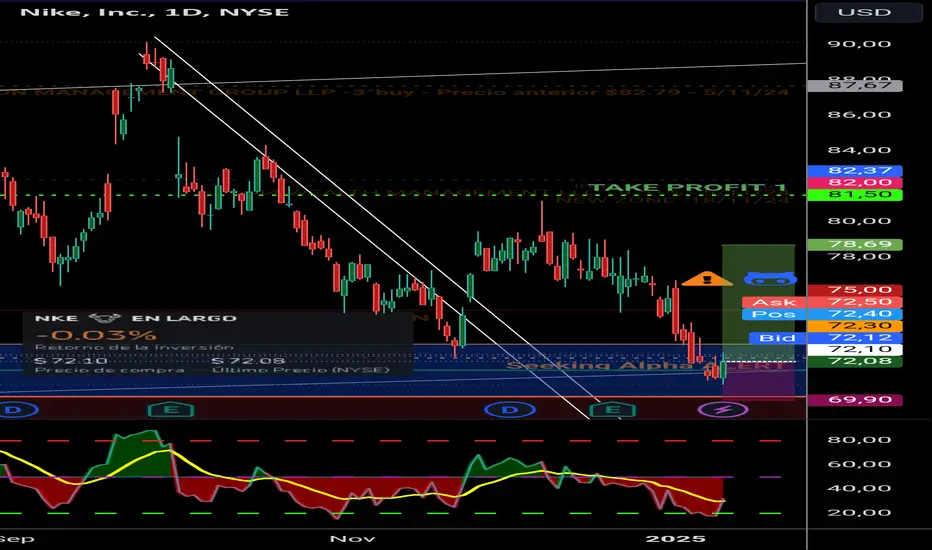
Task: Click the blue robot face icon
Action: (x=770, y=278)
